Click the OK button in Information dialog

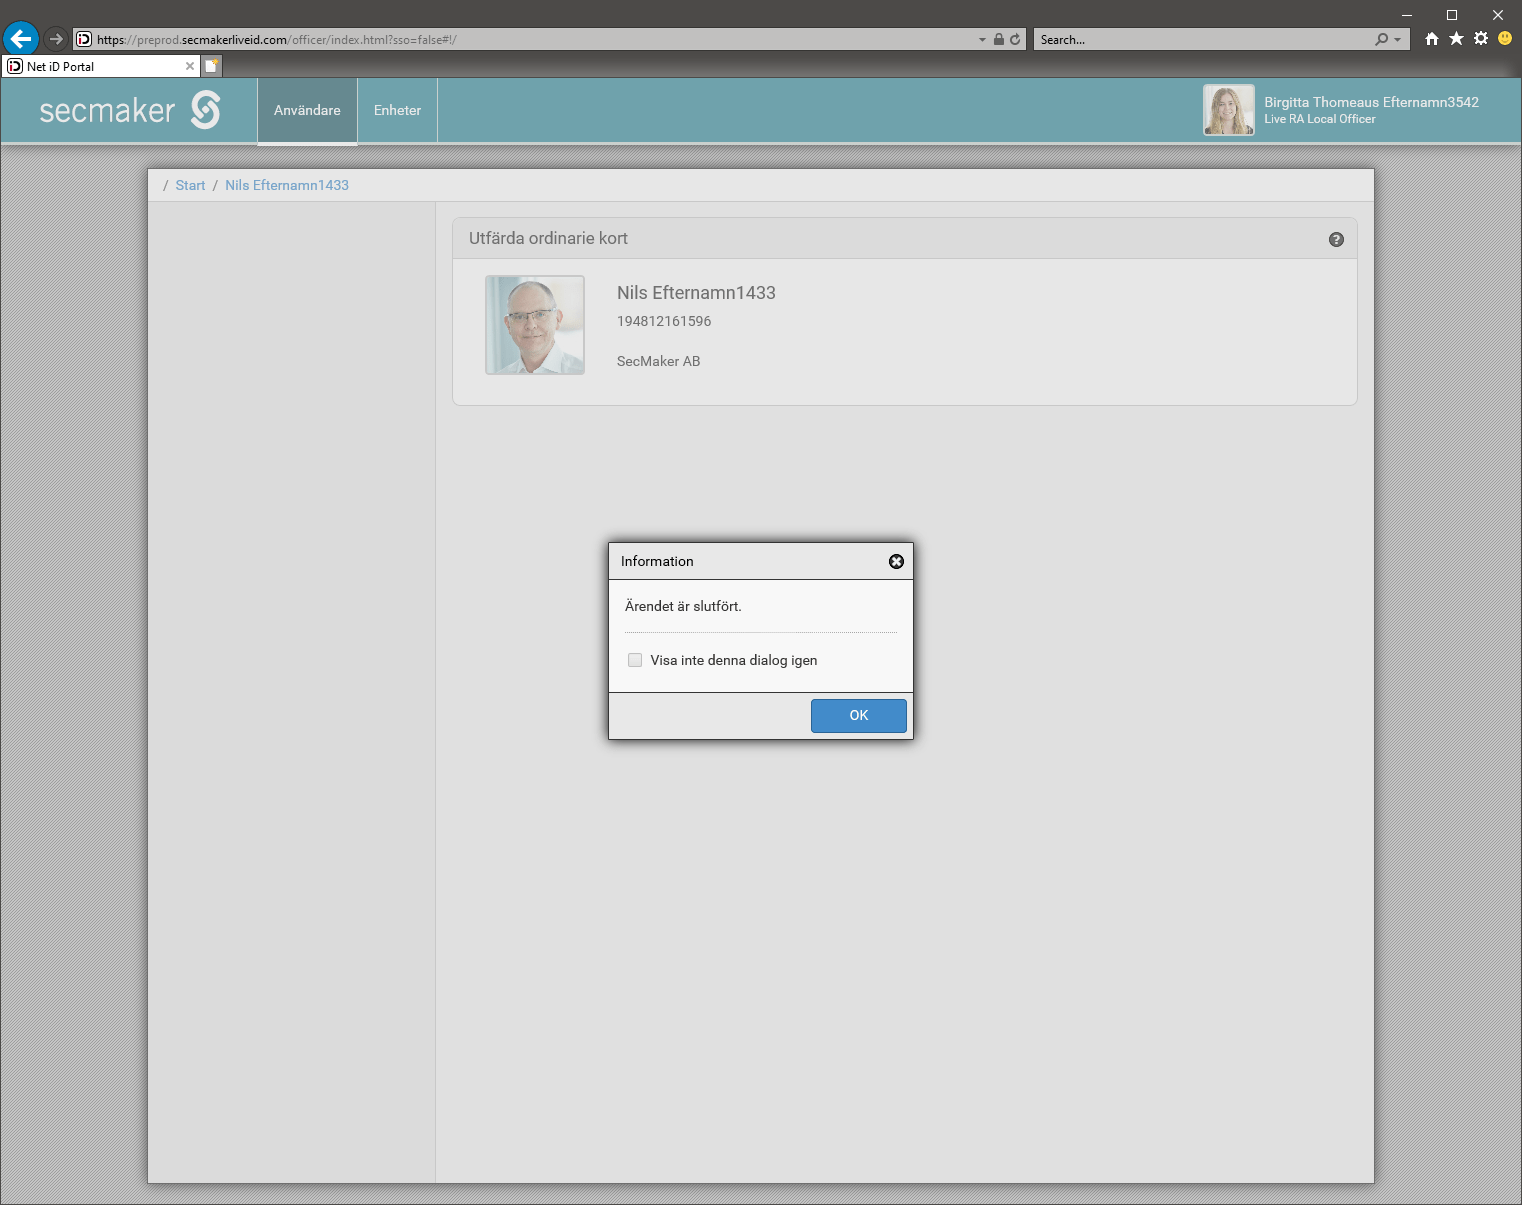[x=858, y=716]
